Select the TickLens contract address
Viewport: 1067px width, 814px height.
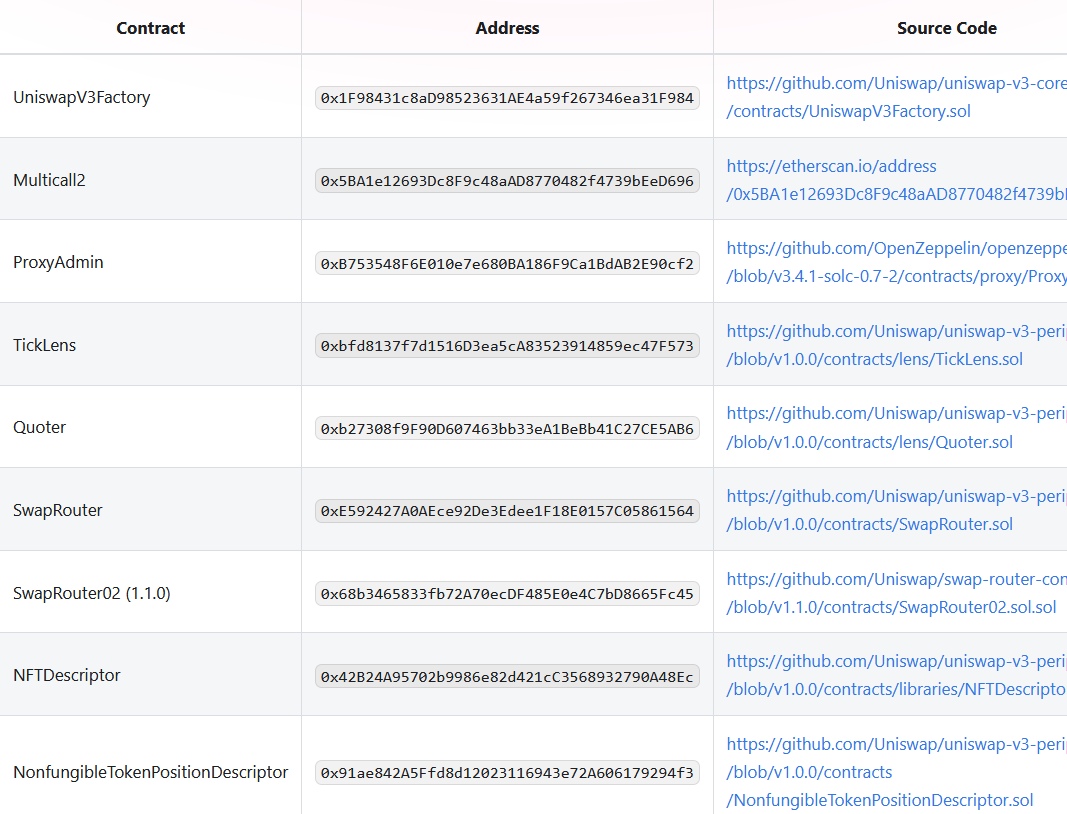coord(507,345)
